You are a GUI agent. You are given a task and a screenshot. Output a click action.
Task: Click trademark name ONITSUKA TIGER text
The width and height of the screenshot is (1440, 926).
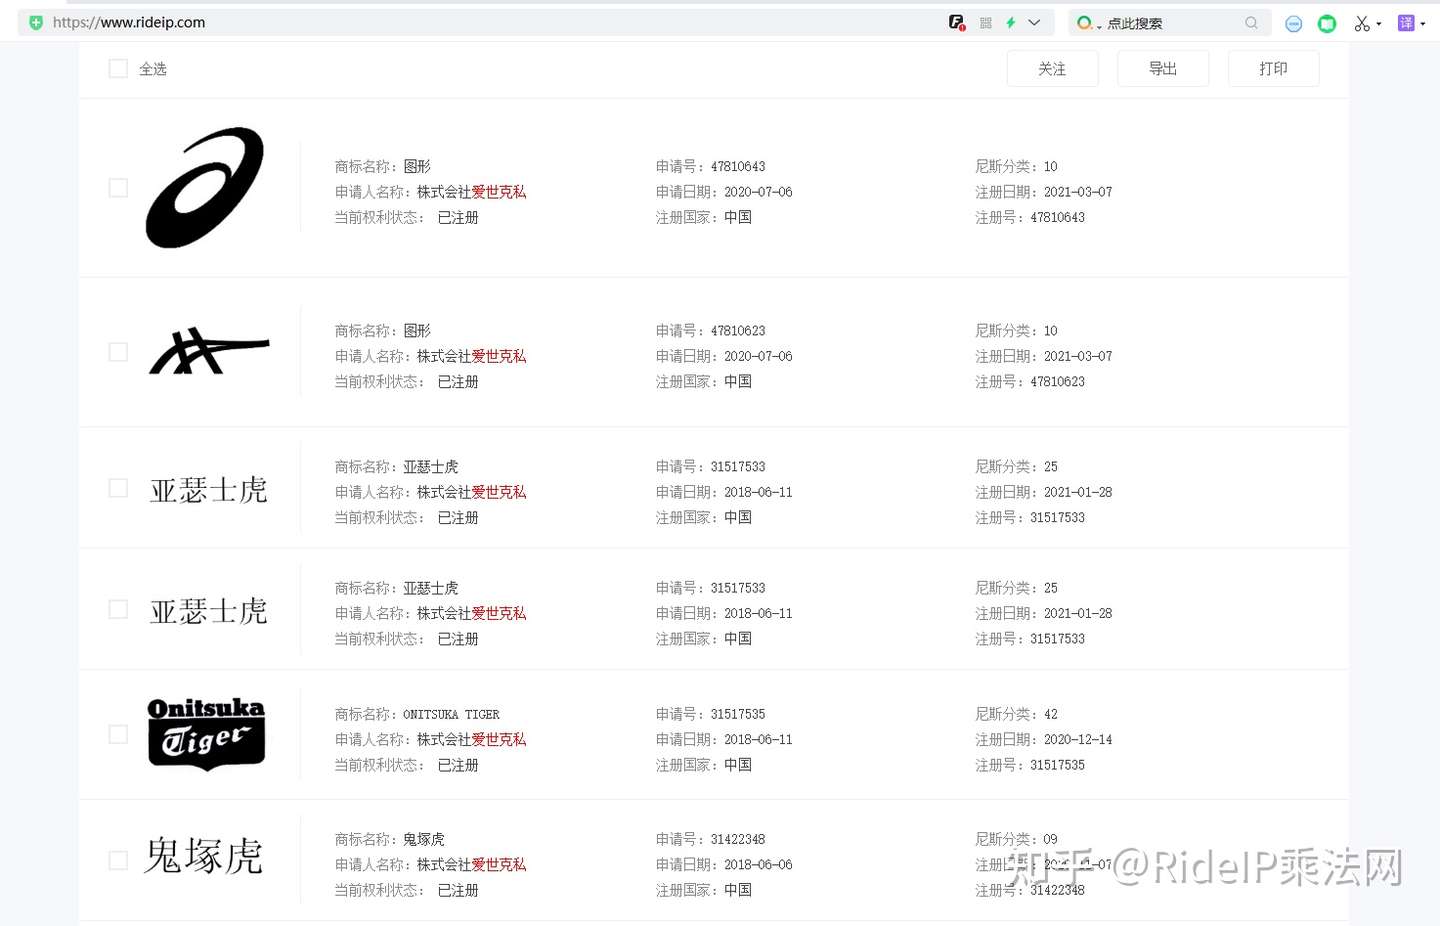[x=451, y=715]
